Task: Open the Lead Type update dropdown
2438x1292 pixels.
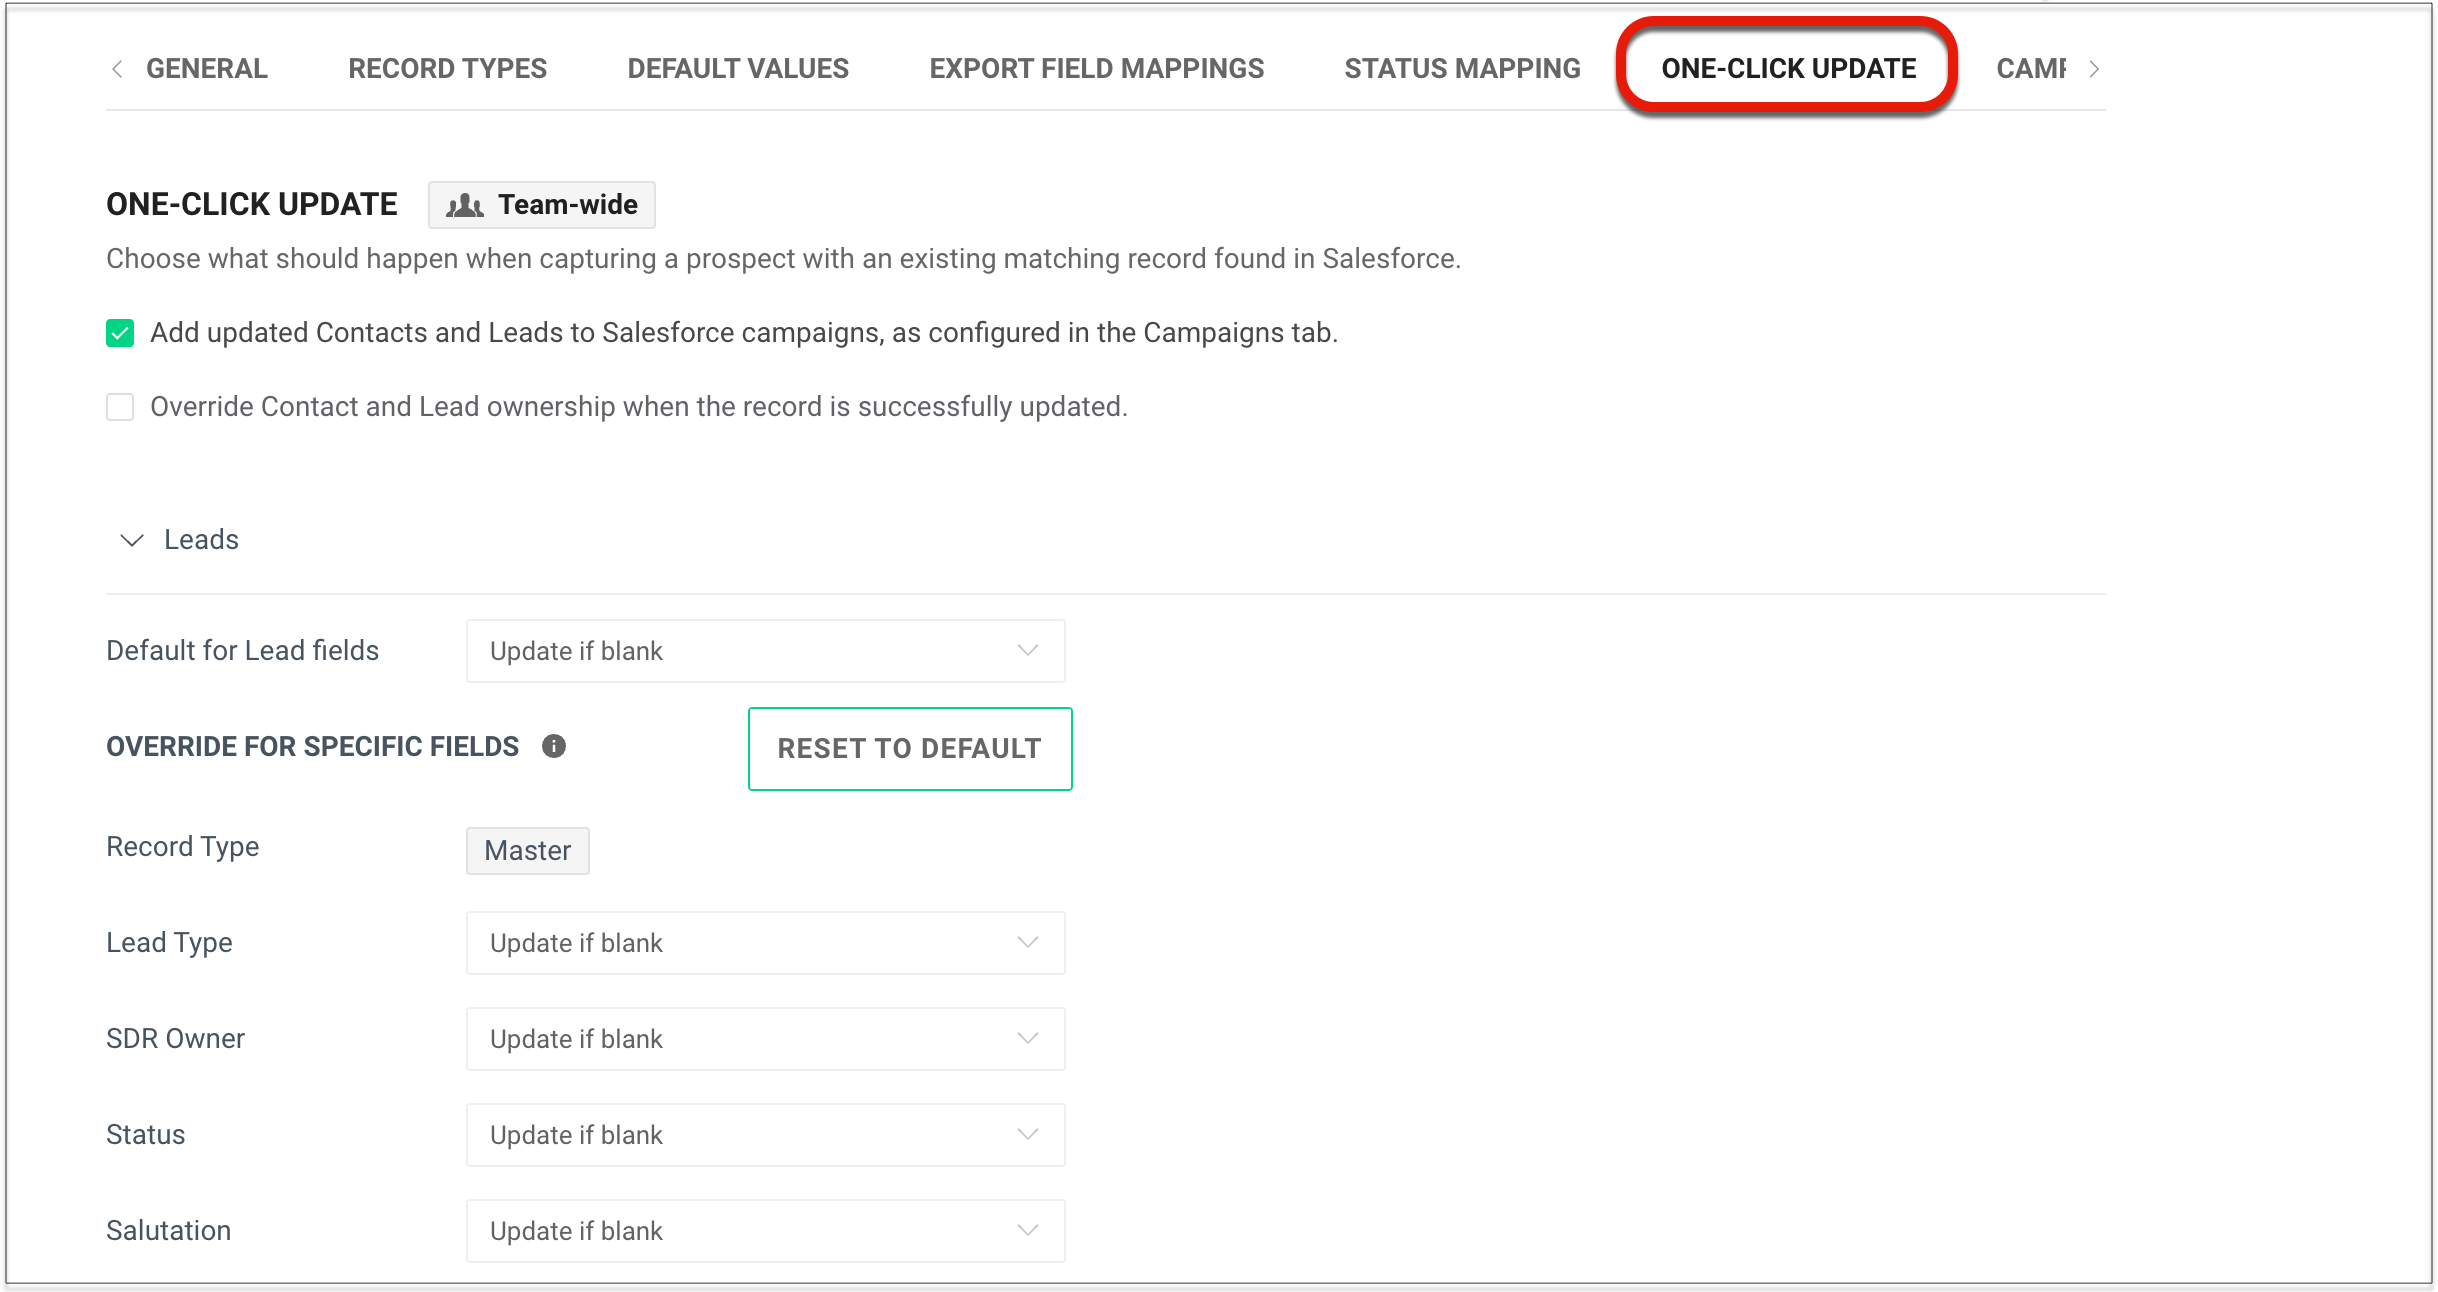Action: 765,943
